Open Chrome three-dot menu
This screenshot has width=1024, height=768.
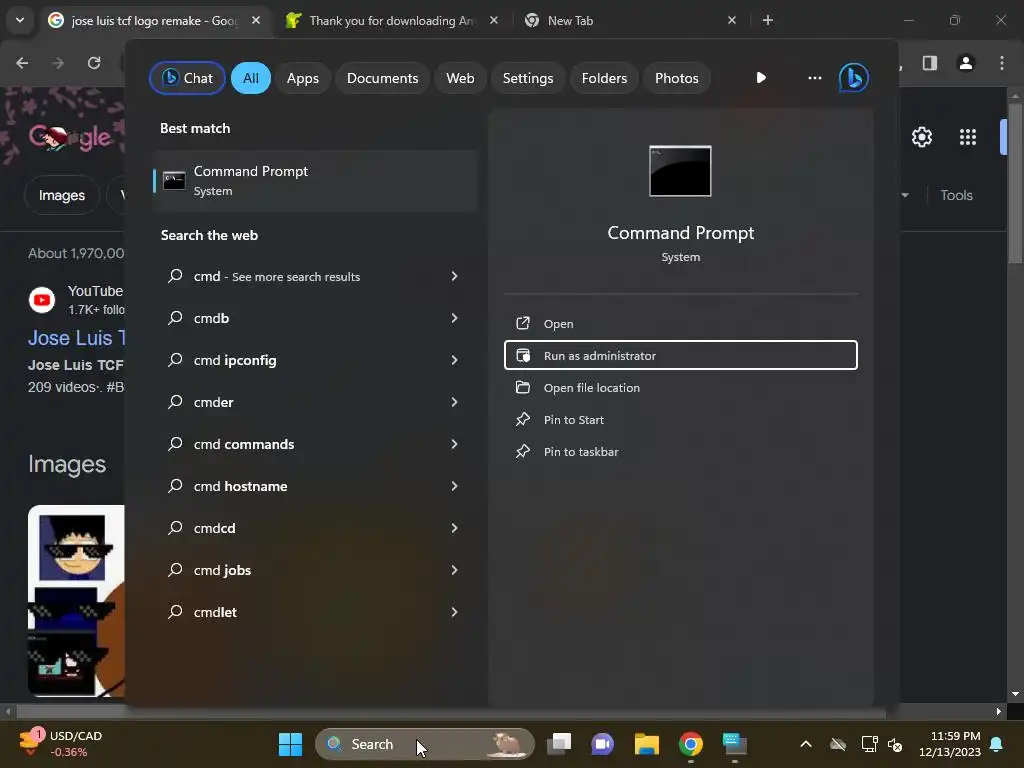coord(1002,63)
